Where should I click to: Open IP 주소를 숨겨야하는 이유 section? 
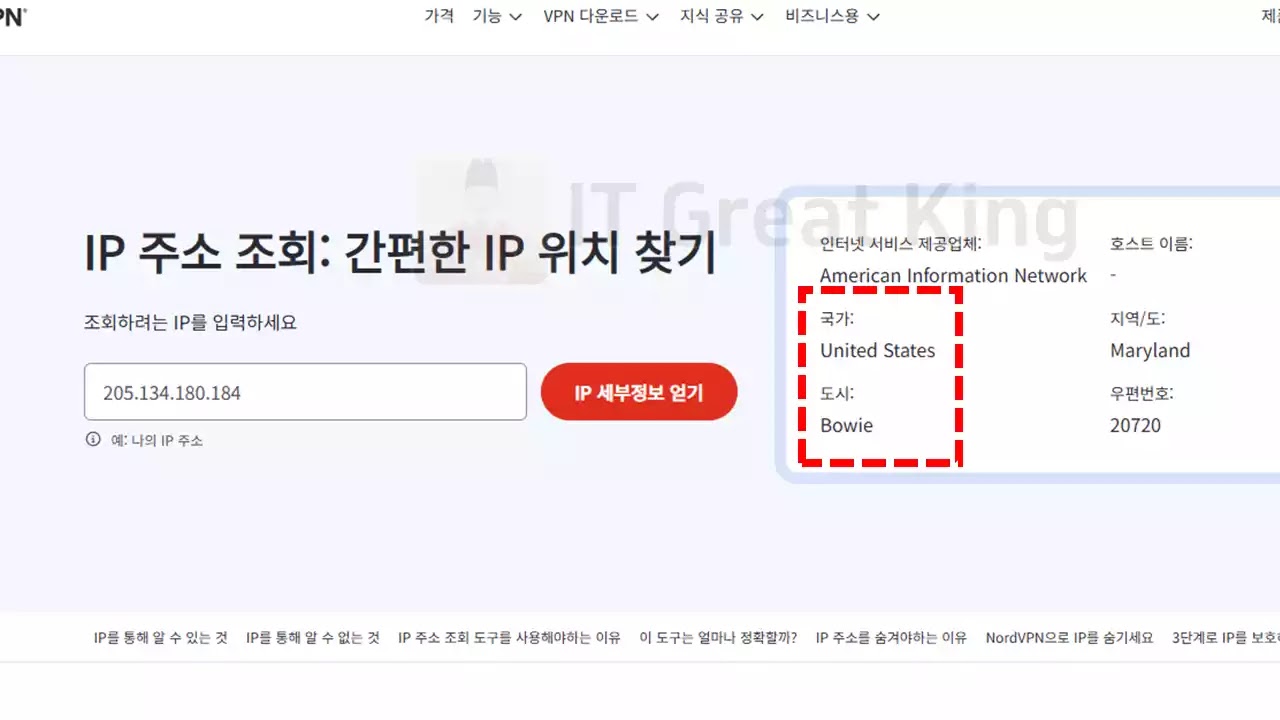click(891, 637)
